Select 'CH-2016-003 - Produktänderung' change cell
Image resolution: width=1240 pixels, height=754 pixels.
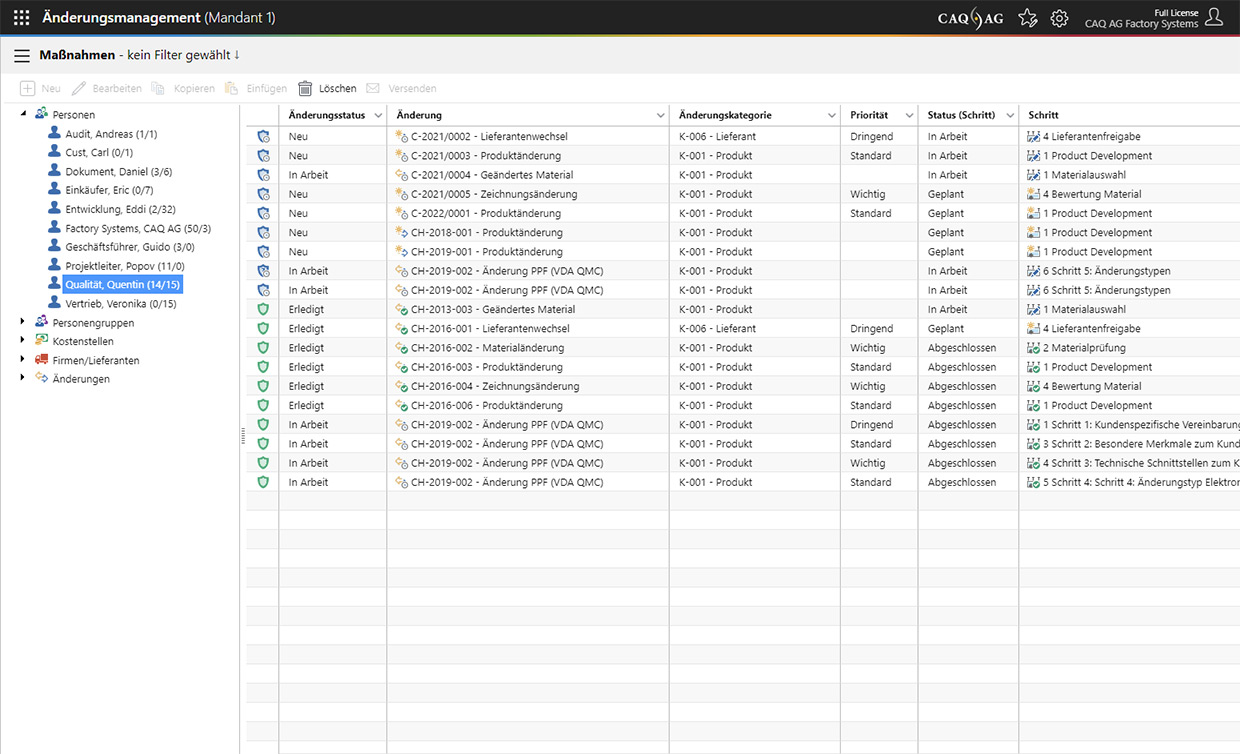[x=528, y=367]
